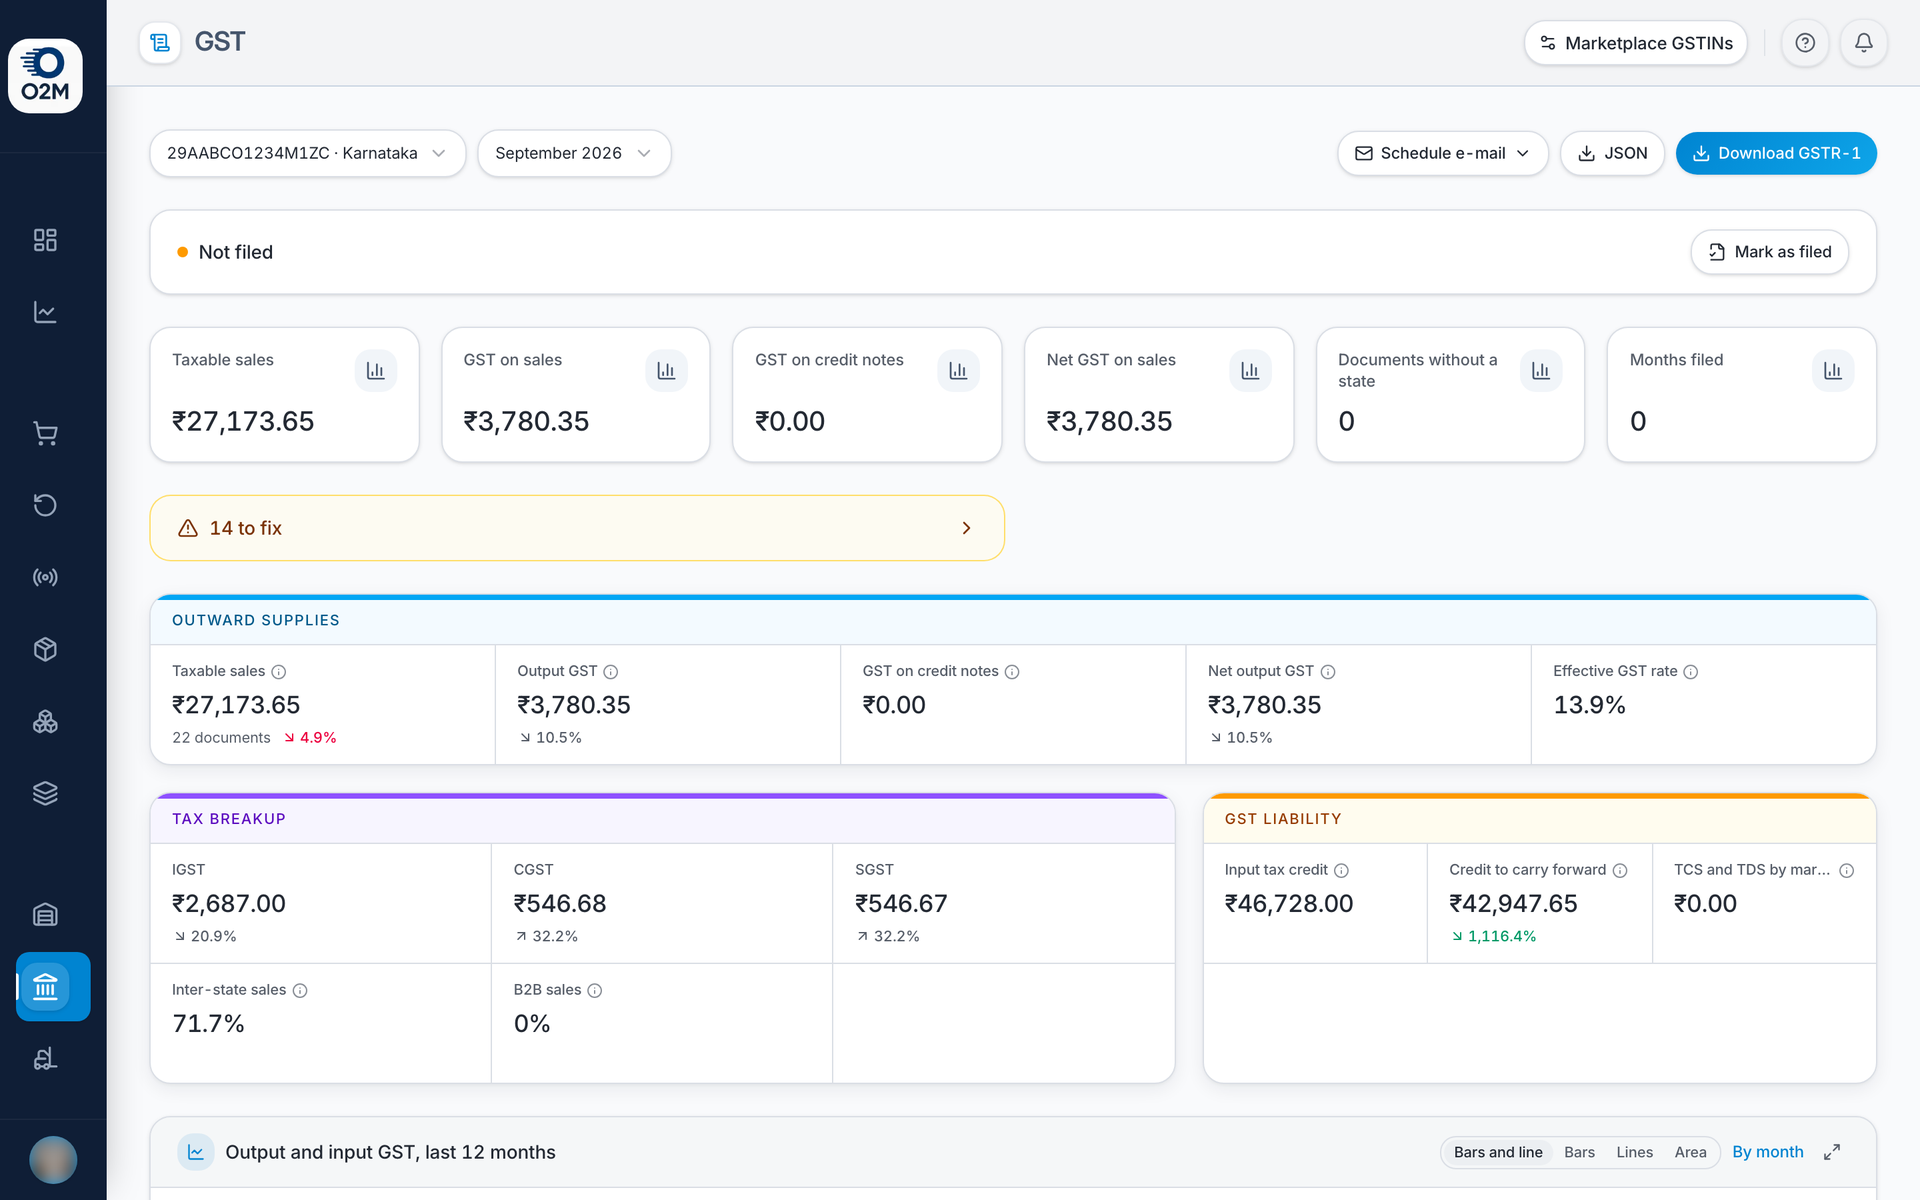Click the Download GSTR-1 button
Image resolution: width=1920 pixels, height=1200 pixels.
coord(1776,153)
